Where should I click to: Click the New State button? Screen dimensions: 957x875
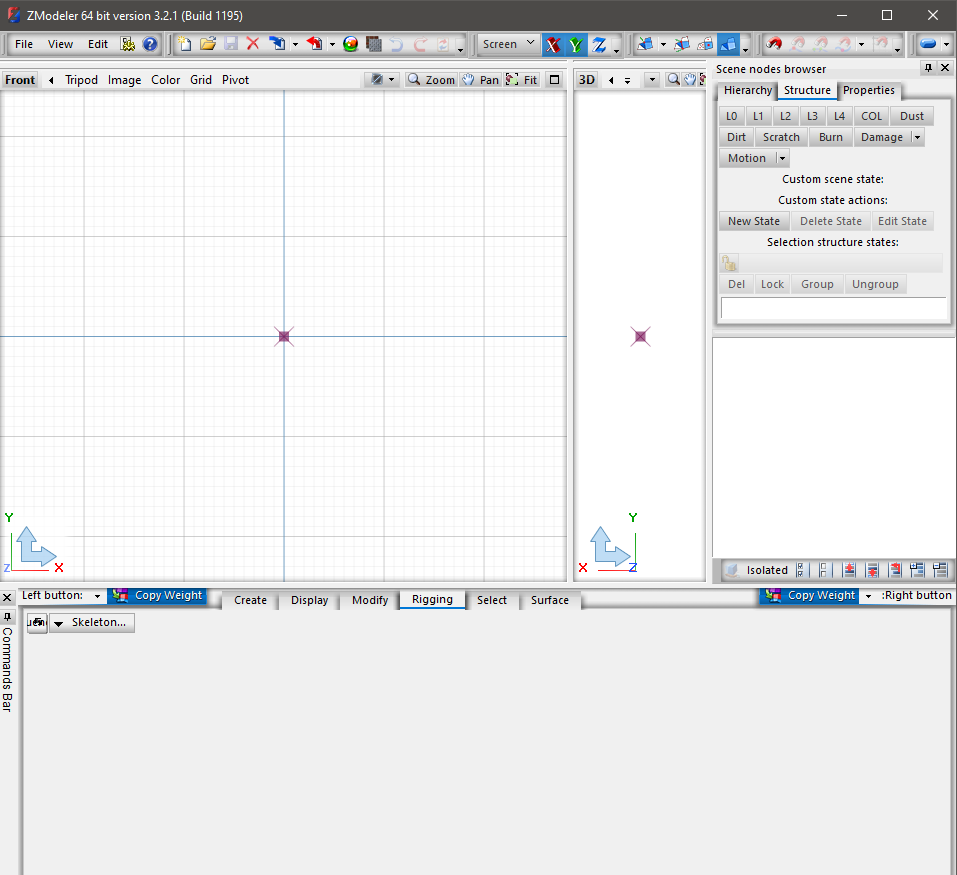(754, 221)
